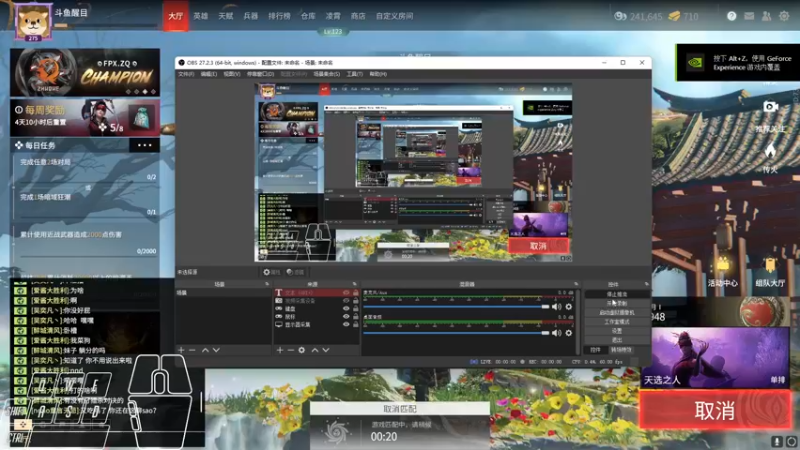The image size is (800, 450).
Task: Switch to 转场特效 tab in OBS
Action: [x=621, y=350]
